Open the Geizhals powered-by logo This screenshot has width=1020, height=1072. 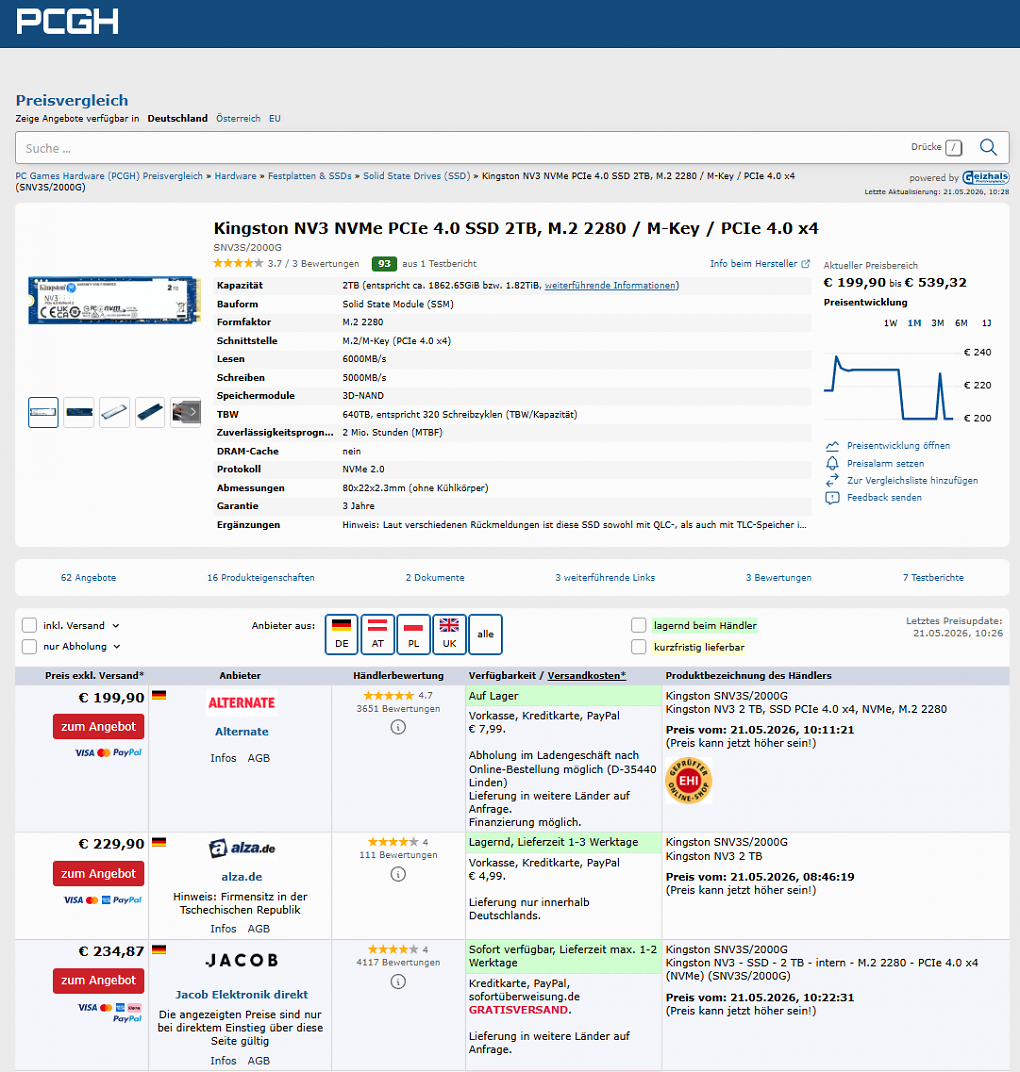985,178
